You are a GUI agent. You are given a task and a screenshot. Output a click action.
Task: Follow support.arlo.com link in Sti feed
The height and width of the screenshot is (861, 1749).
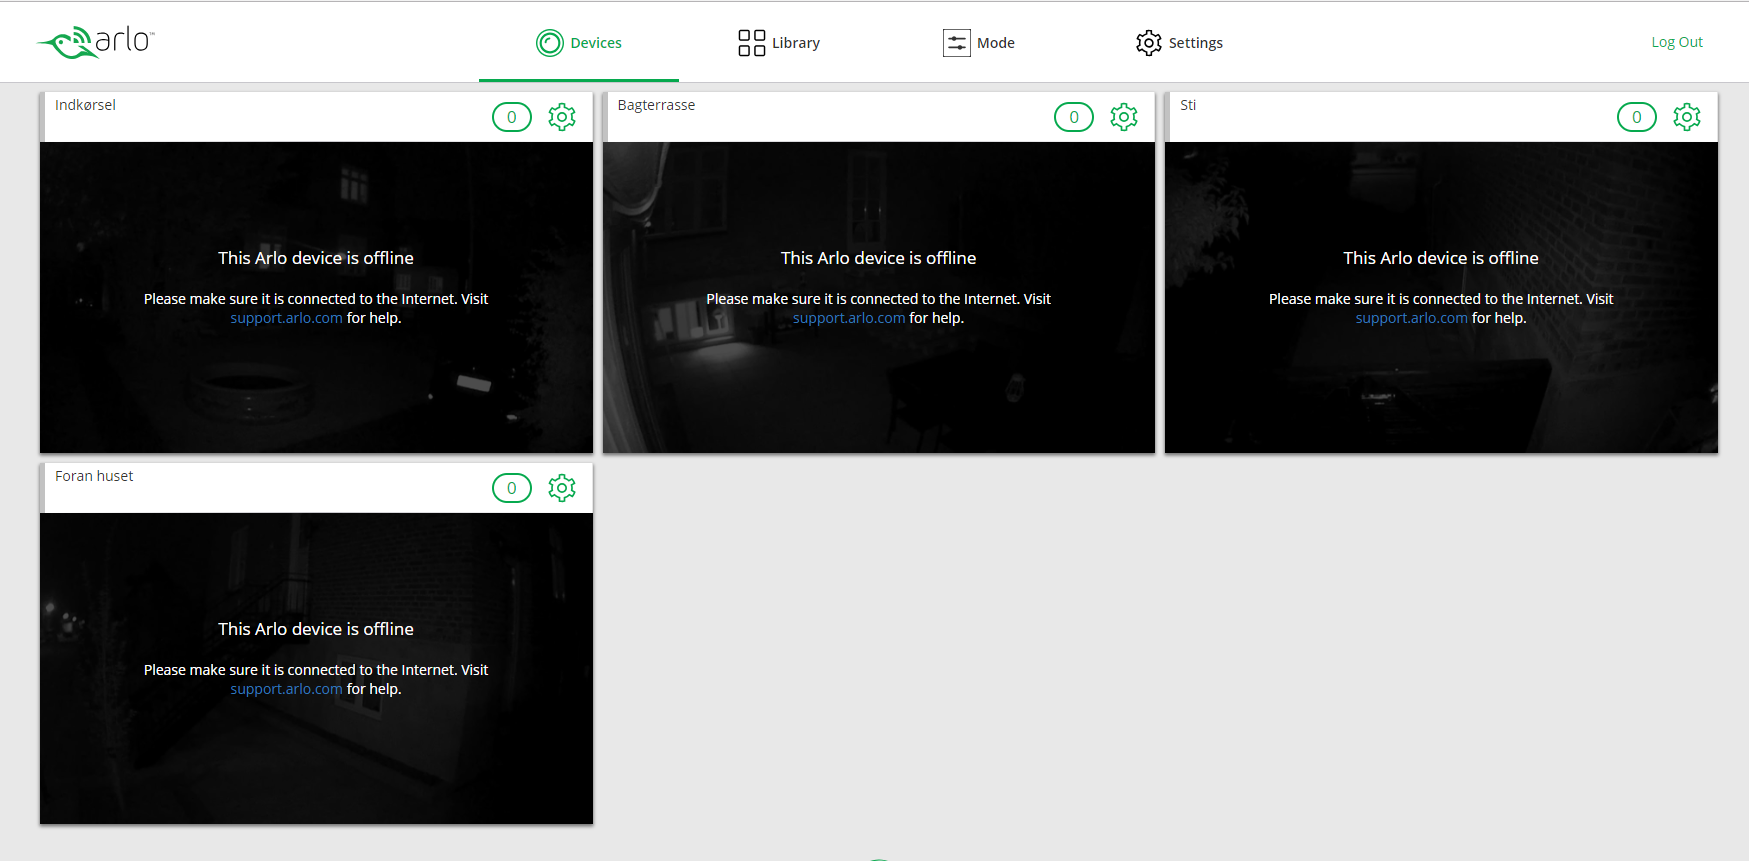tap(1411, 318)
